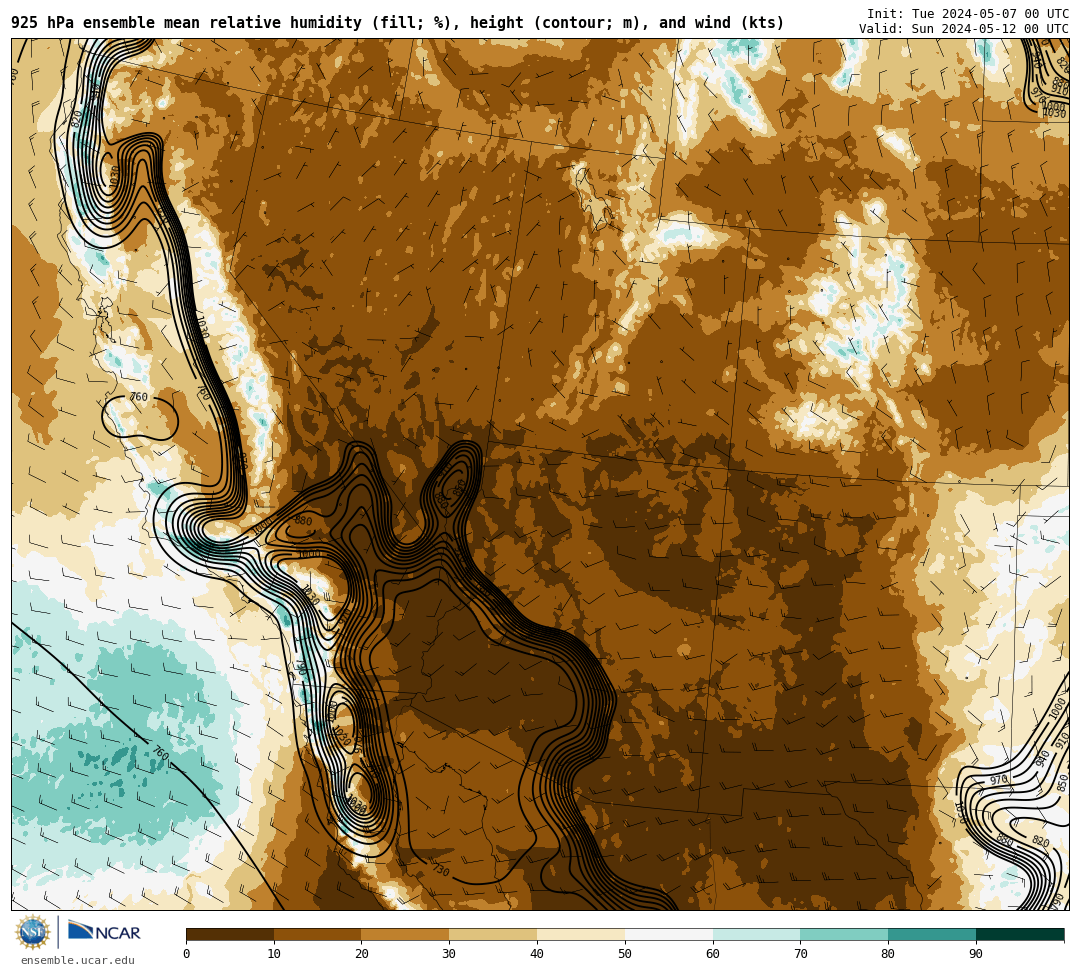The image size is (1080, 973).
Task: Click the colorbar tick label 50
Action: click(x=625, y=954)
